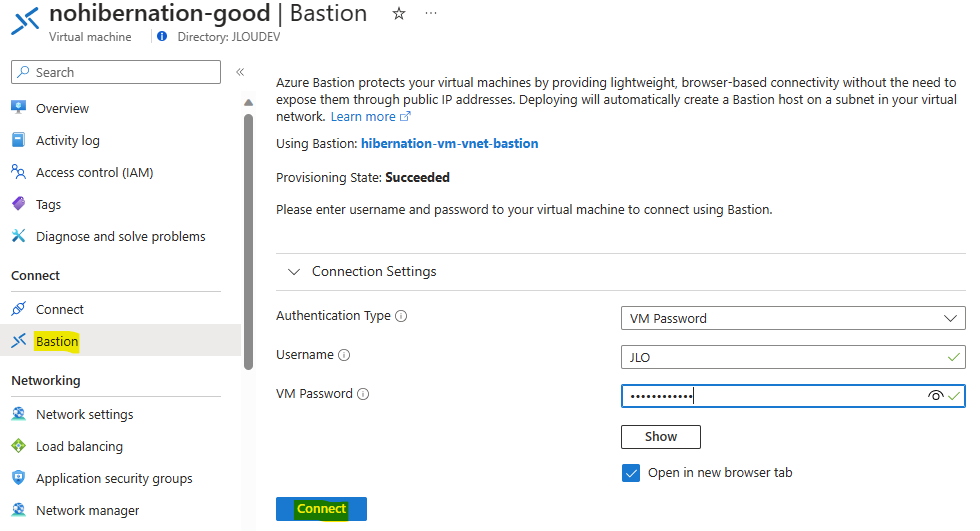Click the Bastion logo icon beside the VM title

point(26,21)
